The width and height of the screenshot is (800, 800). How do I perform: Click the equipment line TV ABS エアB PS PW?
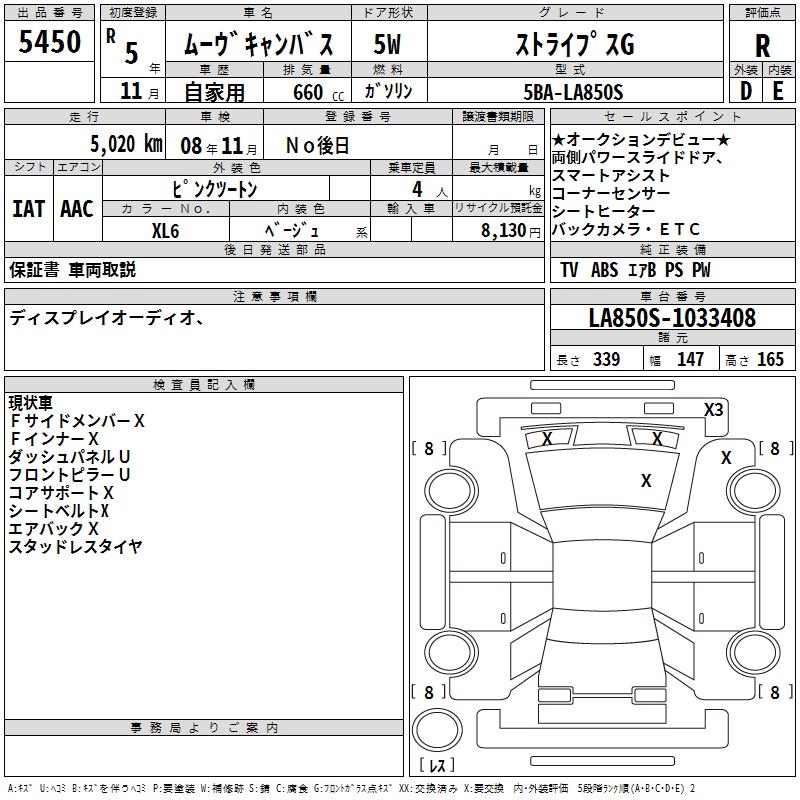tap(635, 270)
